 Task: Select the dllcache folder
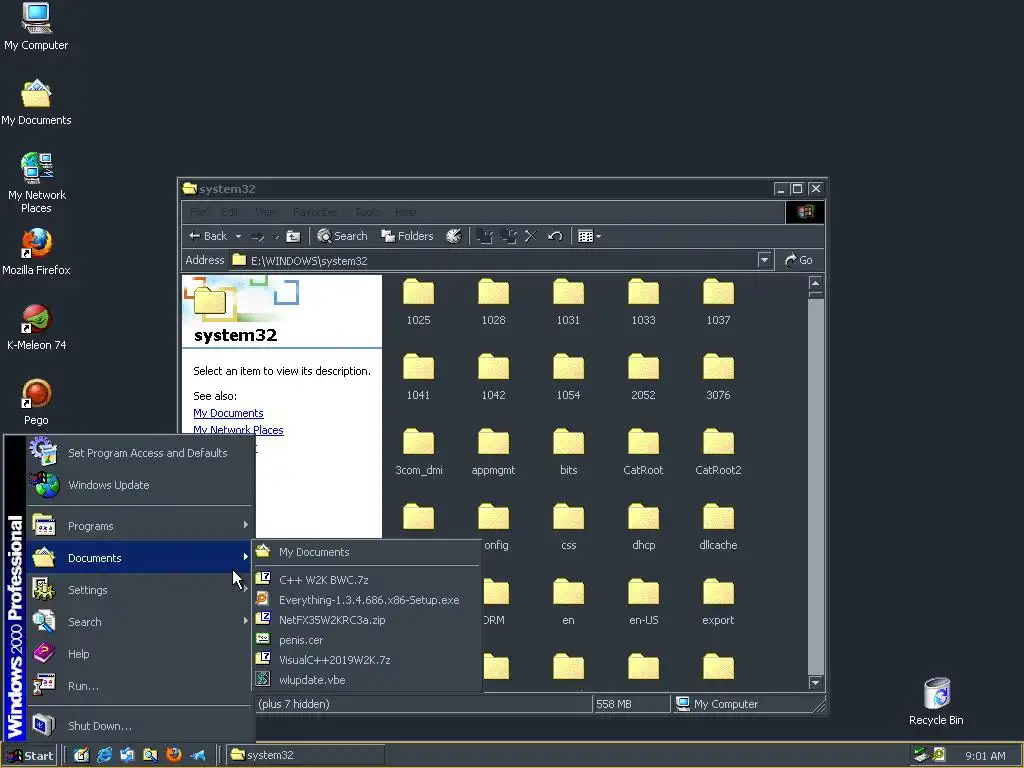tap(718, 528)
